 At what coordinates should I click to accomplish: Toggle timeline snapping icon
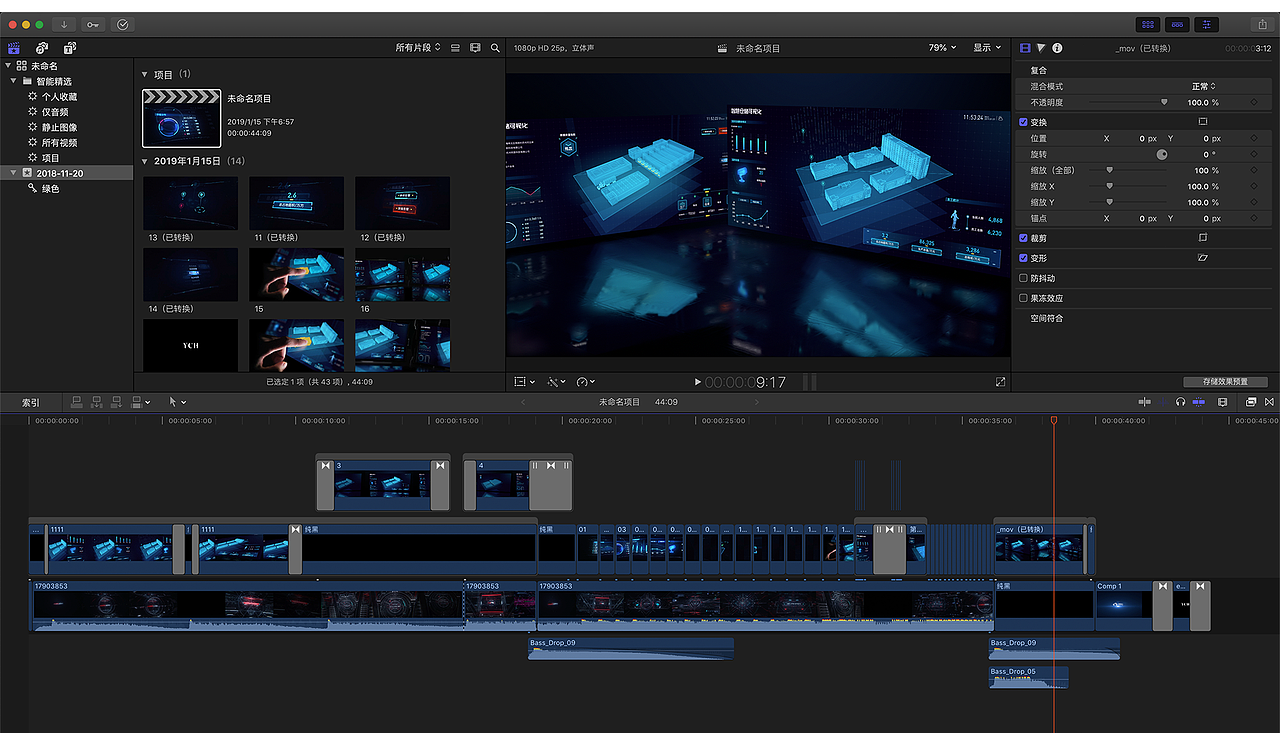click(1198, 402)
